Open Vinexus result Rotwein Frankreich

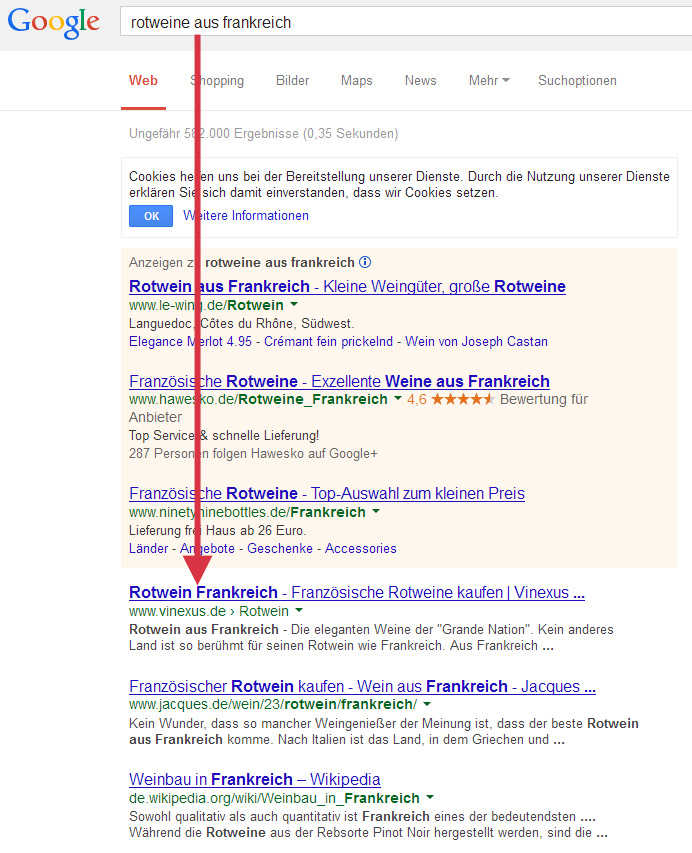coord(357,592)
